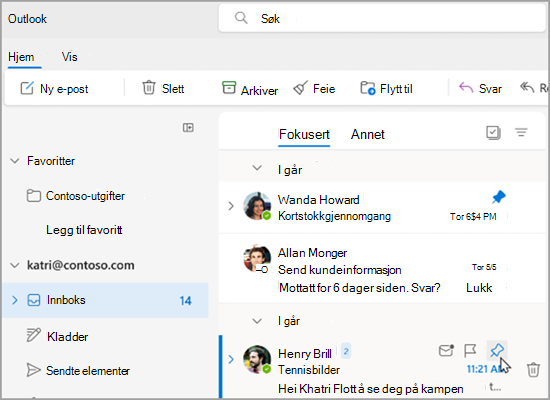Delete the Henry Brill message with trash icon
The image size is (550, 400).
pos(533,369)
